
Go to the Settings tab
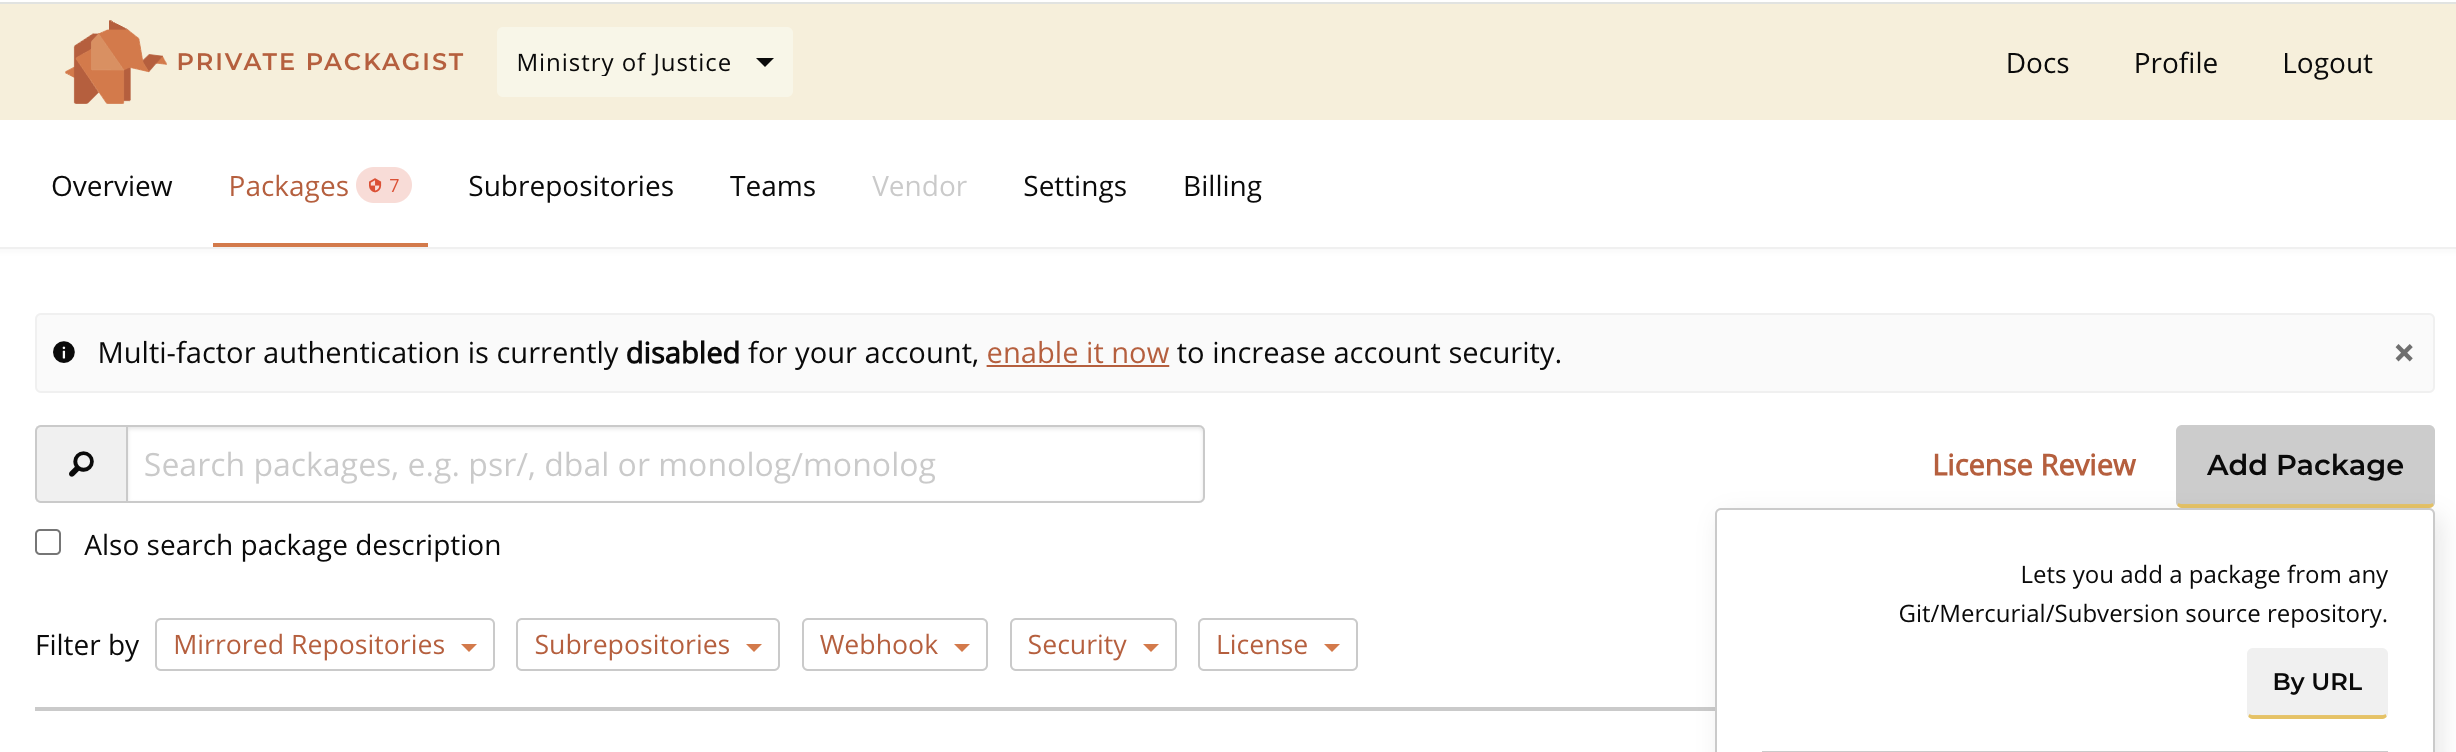pyautogui.click(x=1075, y=186)
